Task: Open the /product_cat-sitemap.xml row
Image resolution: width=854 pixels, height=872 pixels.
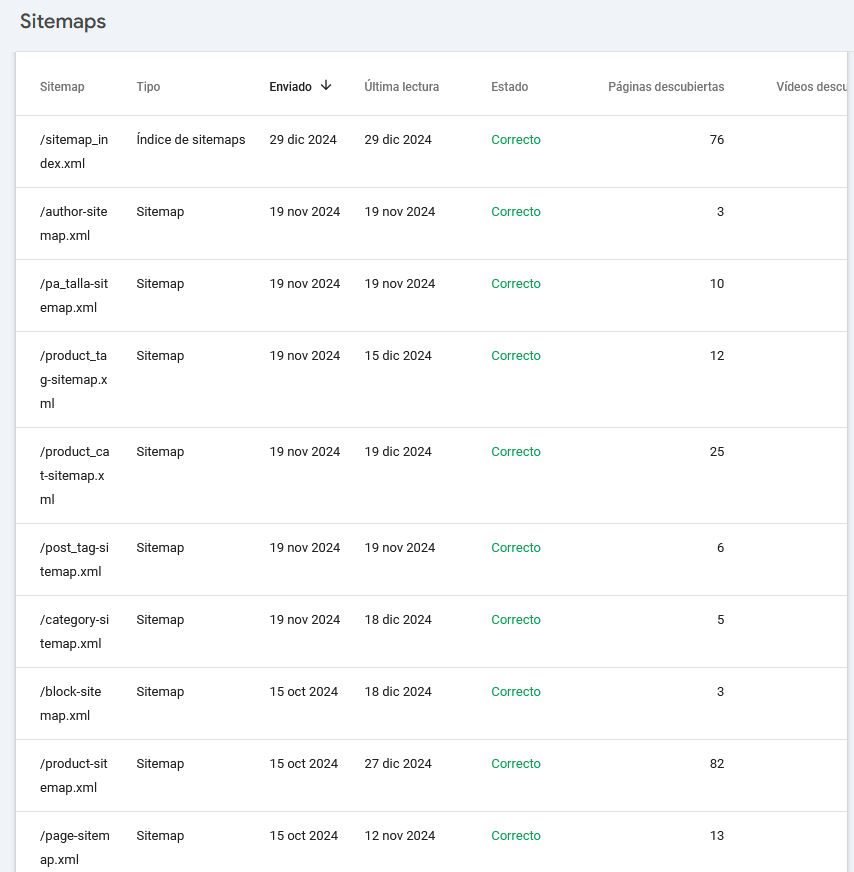Action: [x=431, y=476]
